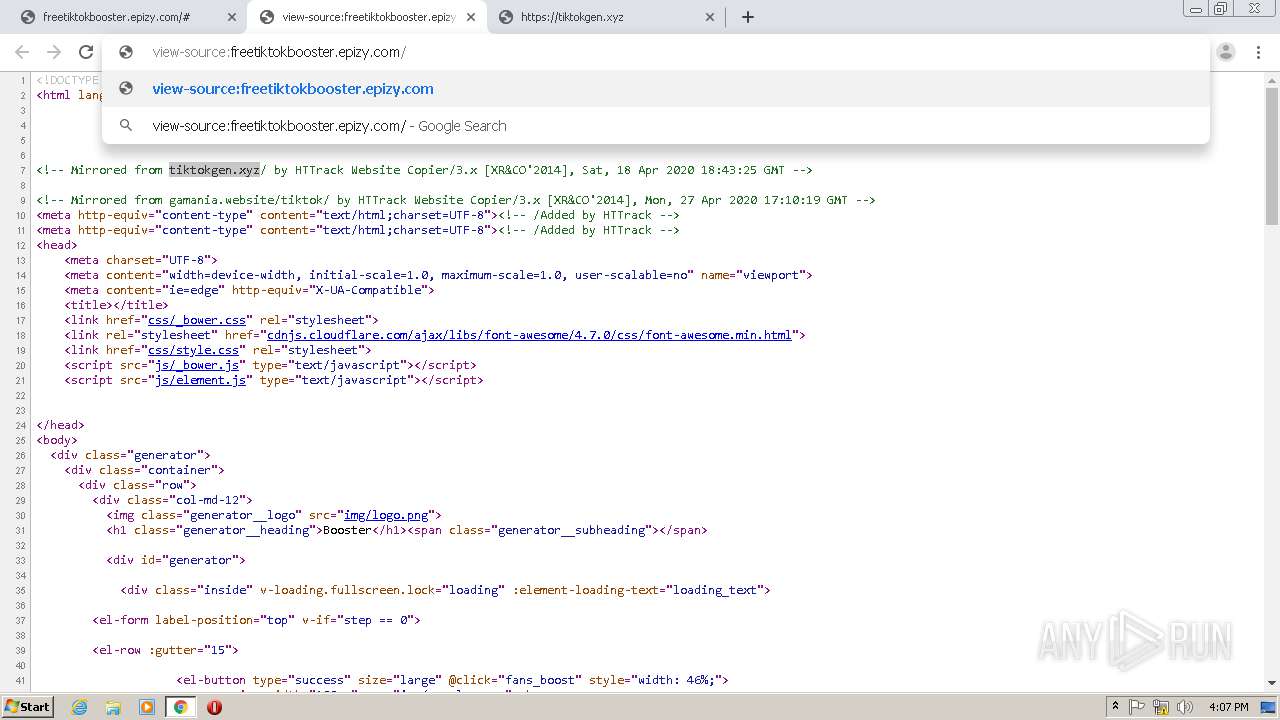Open Windows Explorer folder from taskbar
Image resolution: width=1280 pixels, height=720 pixels.
113,707
